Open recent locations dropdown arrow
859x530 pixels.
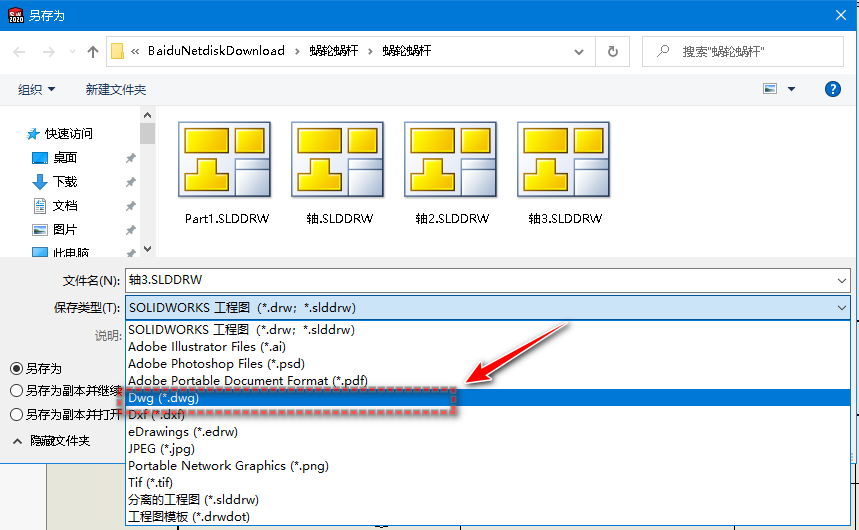(72, 52)
